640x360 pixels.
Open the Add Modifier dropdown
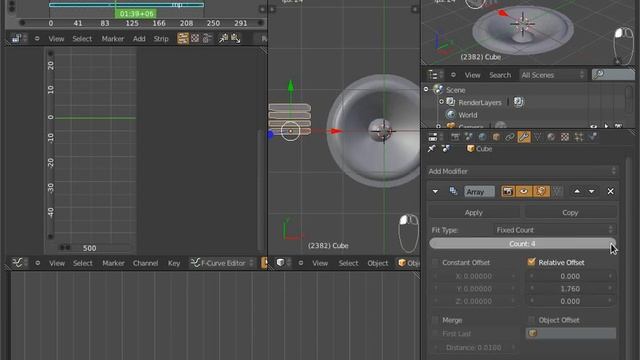pos(522,171)
